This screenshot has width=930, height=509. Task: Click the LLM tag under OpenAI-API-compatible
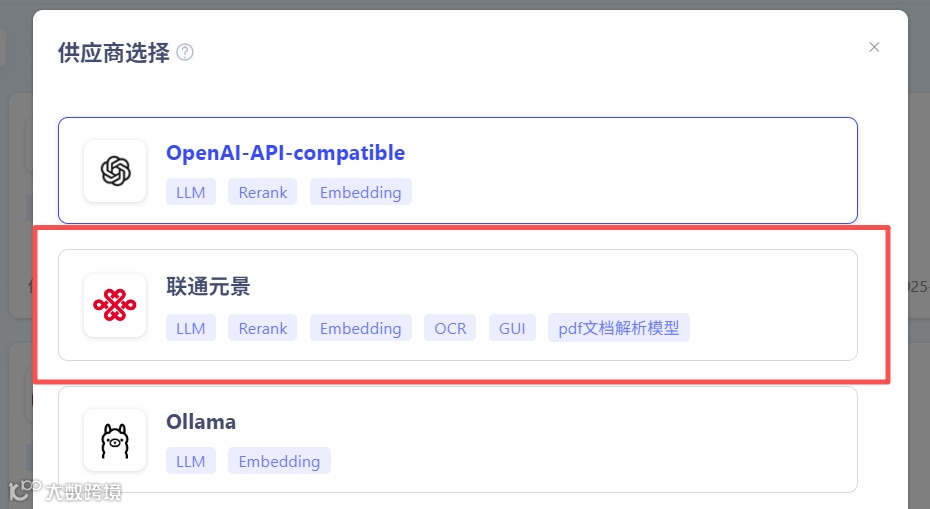(190, 192)
